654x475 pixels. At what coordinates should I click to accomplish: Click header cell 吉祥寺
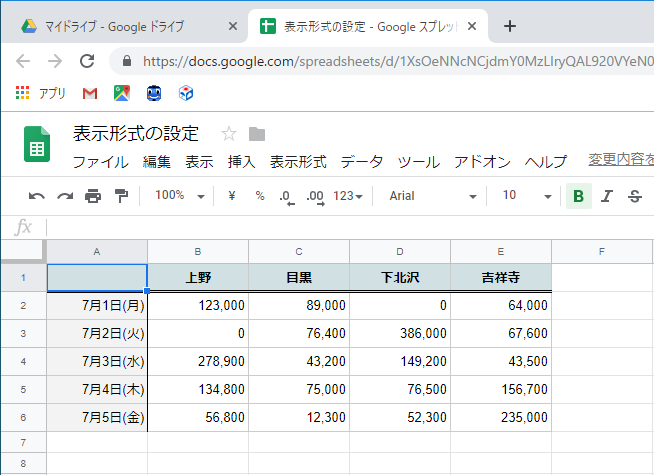501,278
